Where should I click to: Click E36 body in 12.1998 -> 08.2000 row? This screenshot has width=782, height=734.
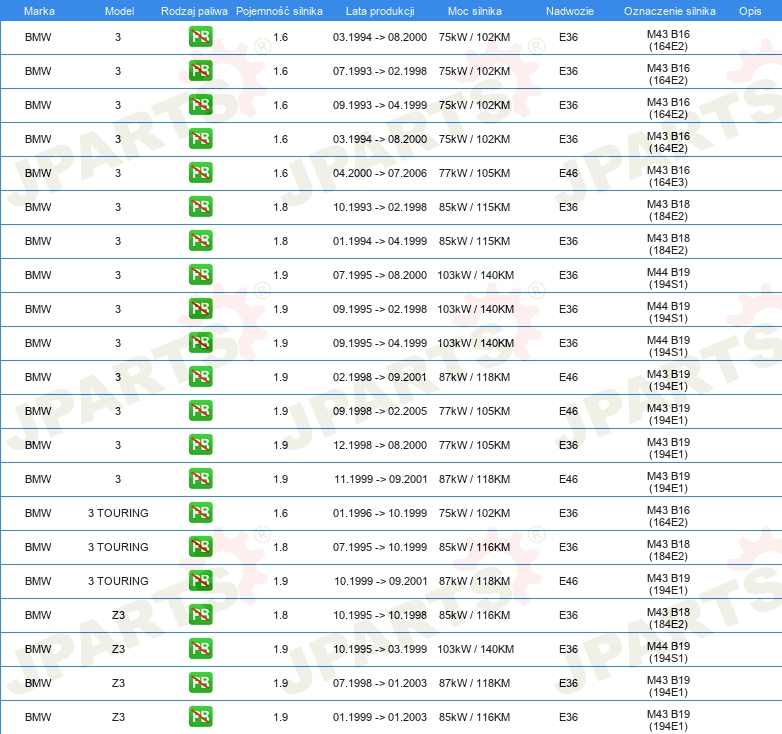pos(569,445)
